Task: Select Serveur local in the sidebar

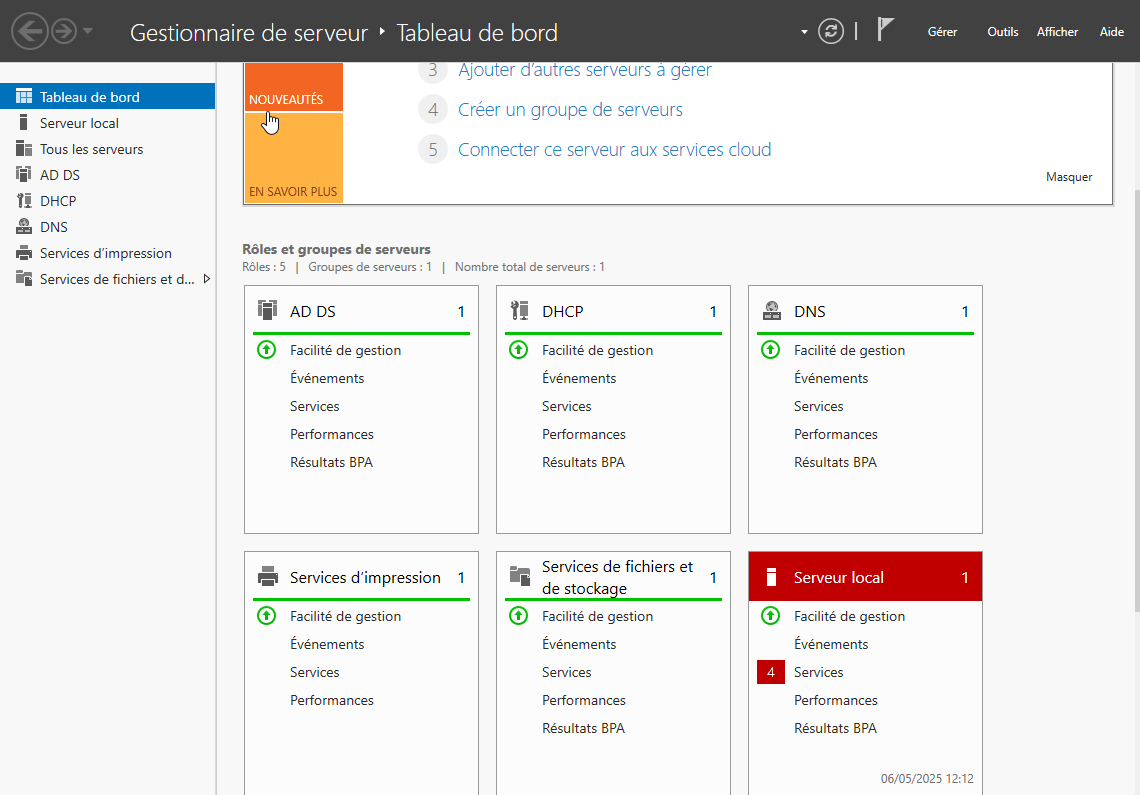Action: [x=79, y=123]
